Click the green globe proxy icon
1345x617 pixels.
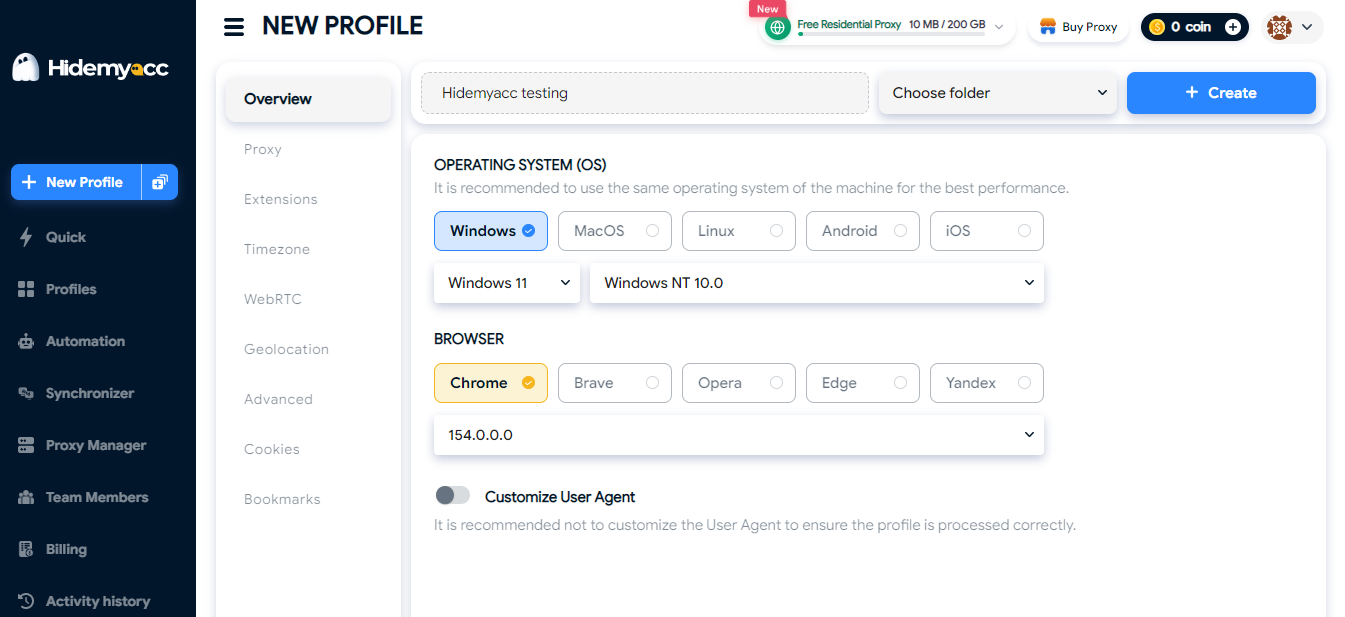(x=778, y=28)
